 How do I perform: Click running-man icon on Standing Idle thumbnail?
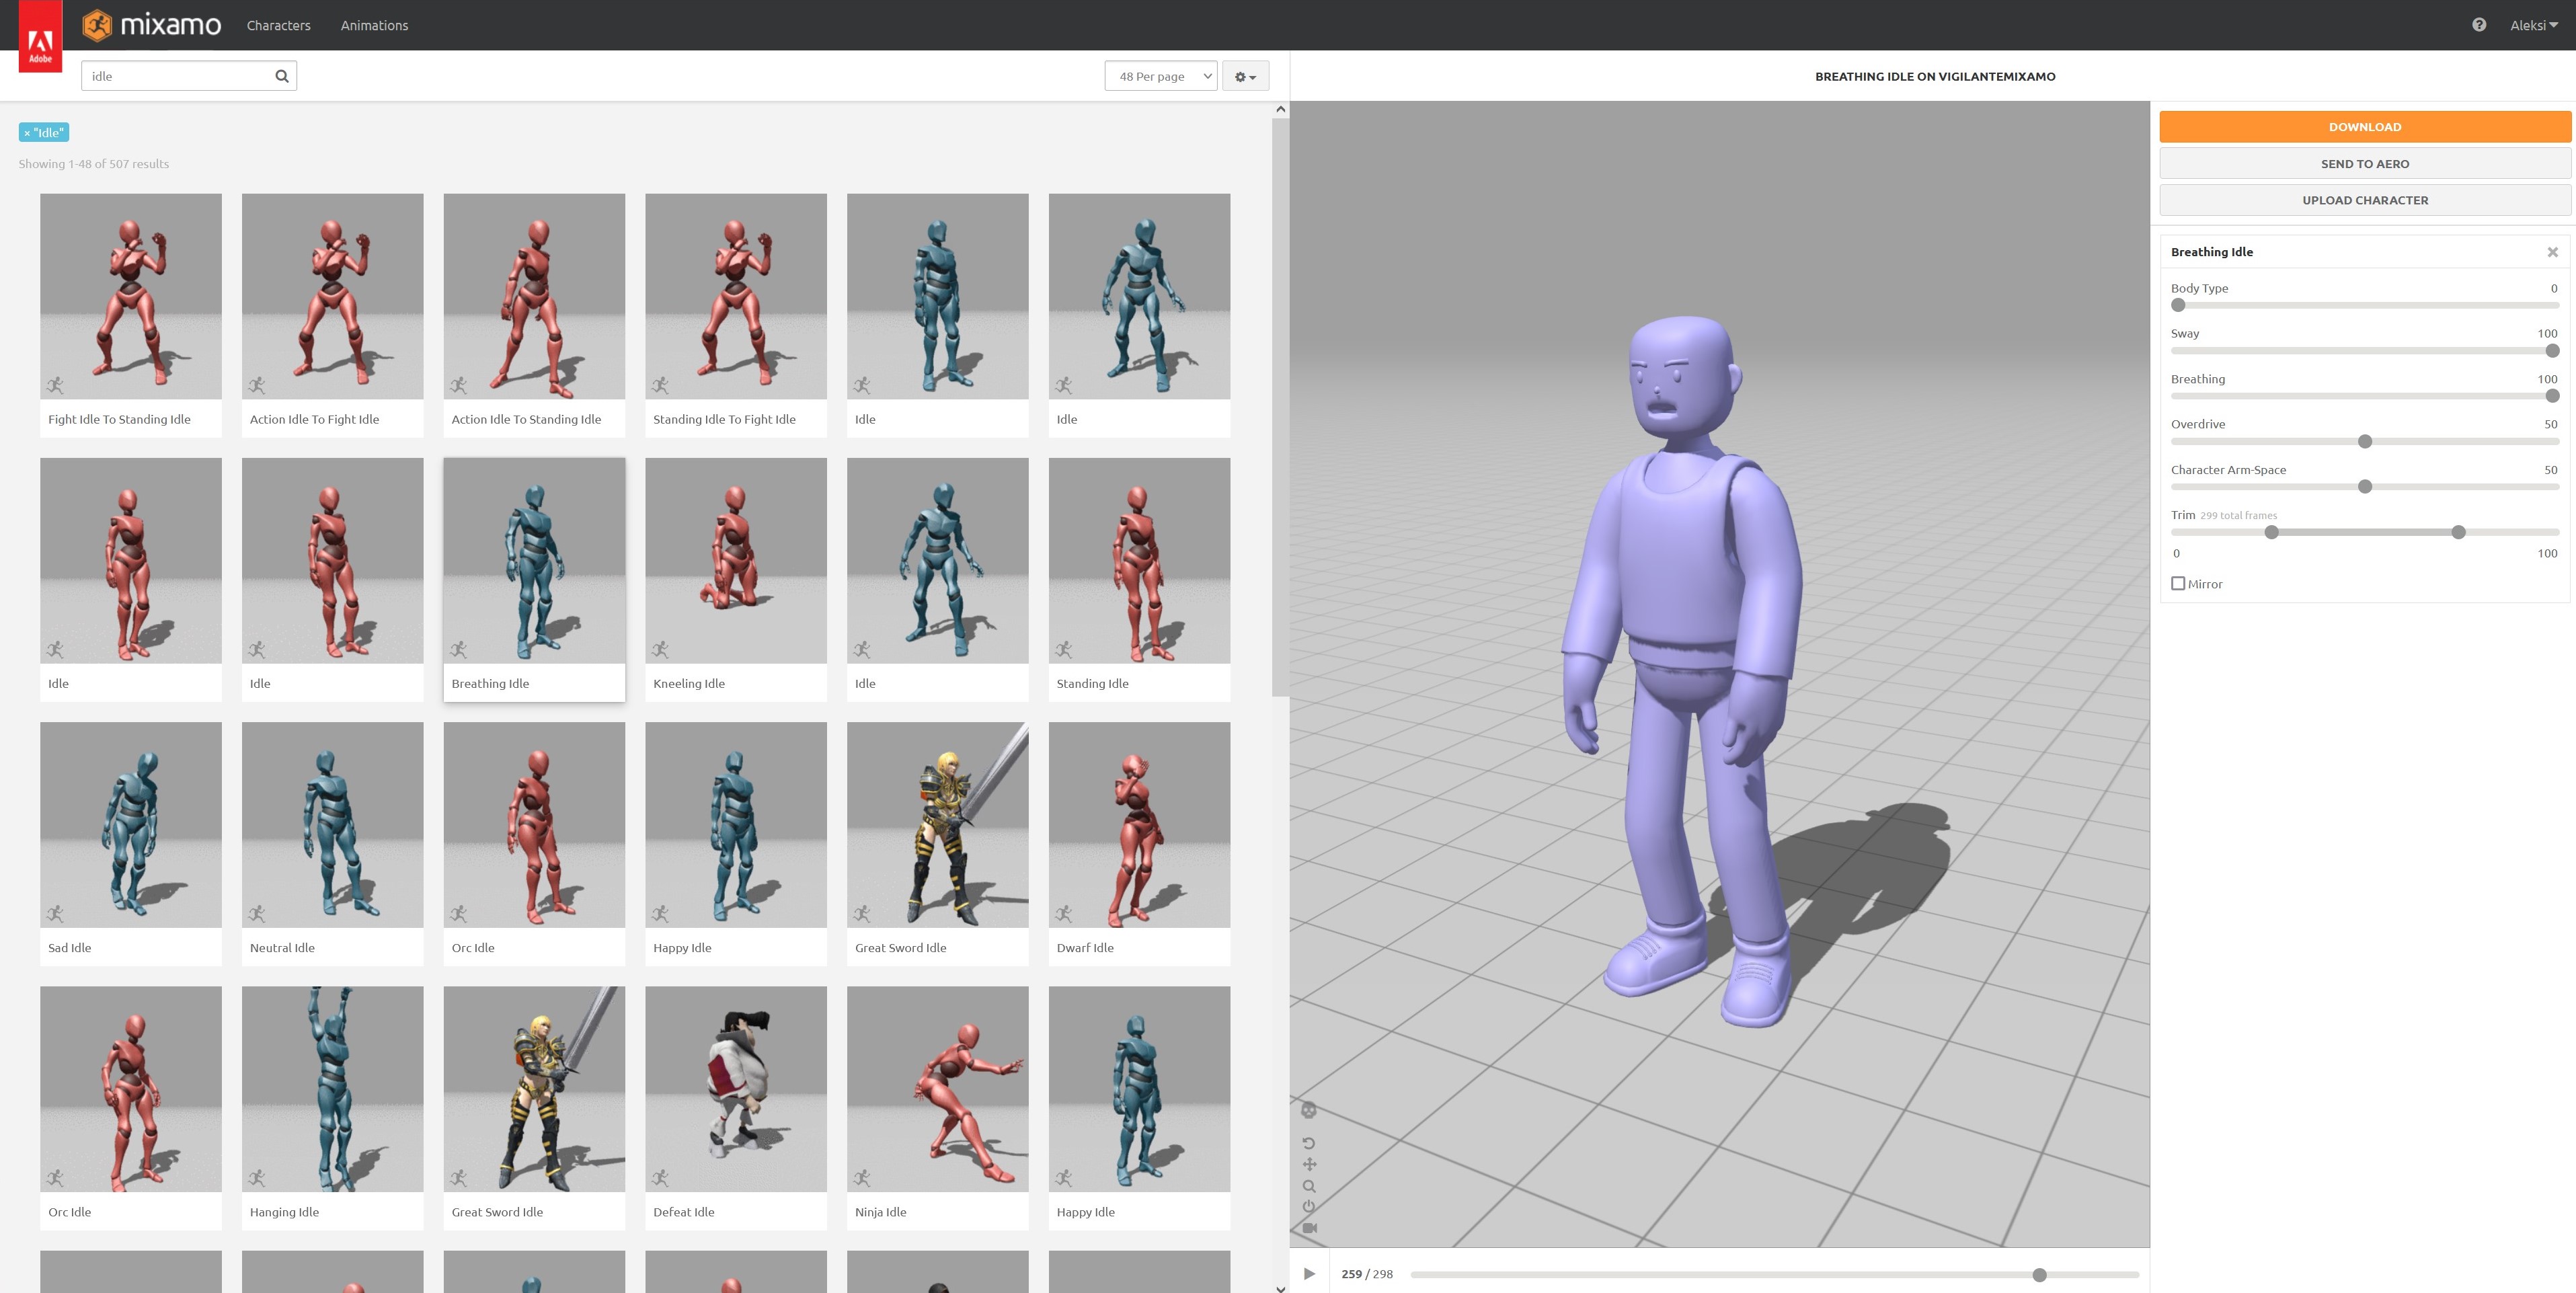[1064, 649]
